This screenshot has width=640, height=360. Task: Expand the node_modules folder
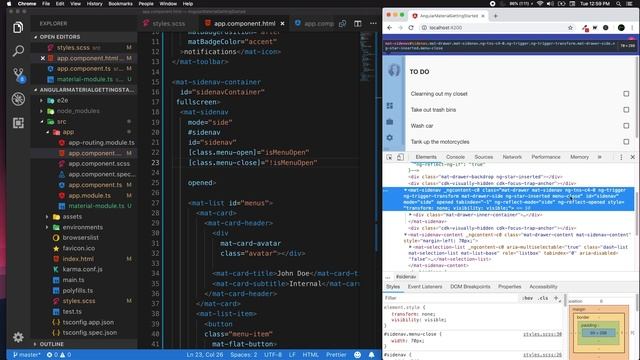42,111
